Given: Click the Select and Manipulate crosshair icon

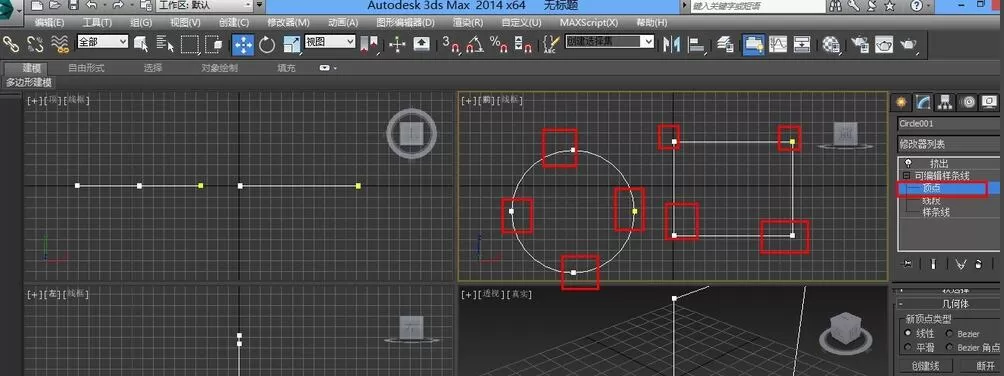Looking at the screenshot, I should (398, 44).
